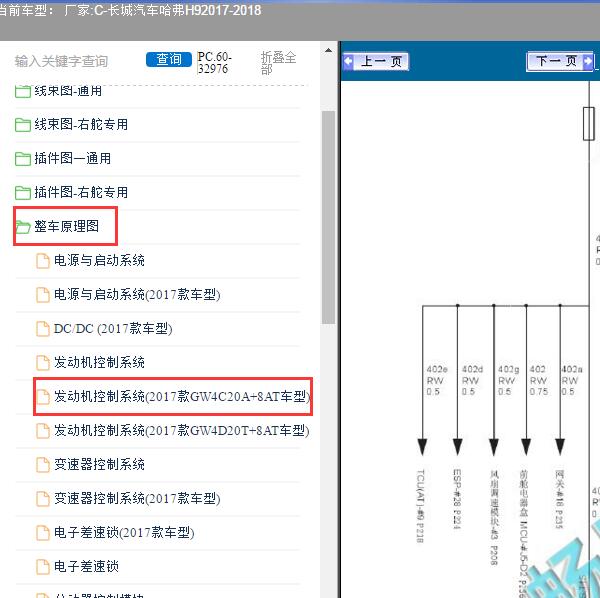Image resolution: width=600 pixels, height=598 pixels.
Task: Open 发动机控制系统(2017款GW4D20T+8AT车型)
Action: click(x=182, y=430)
